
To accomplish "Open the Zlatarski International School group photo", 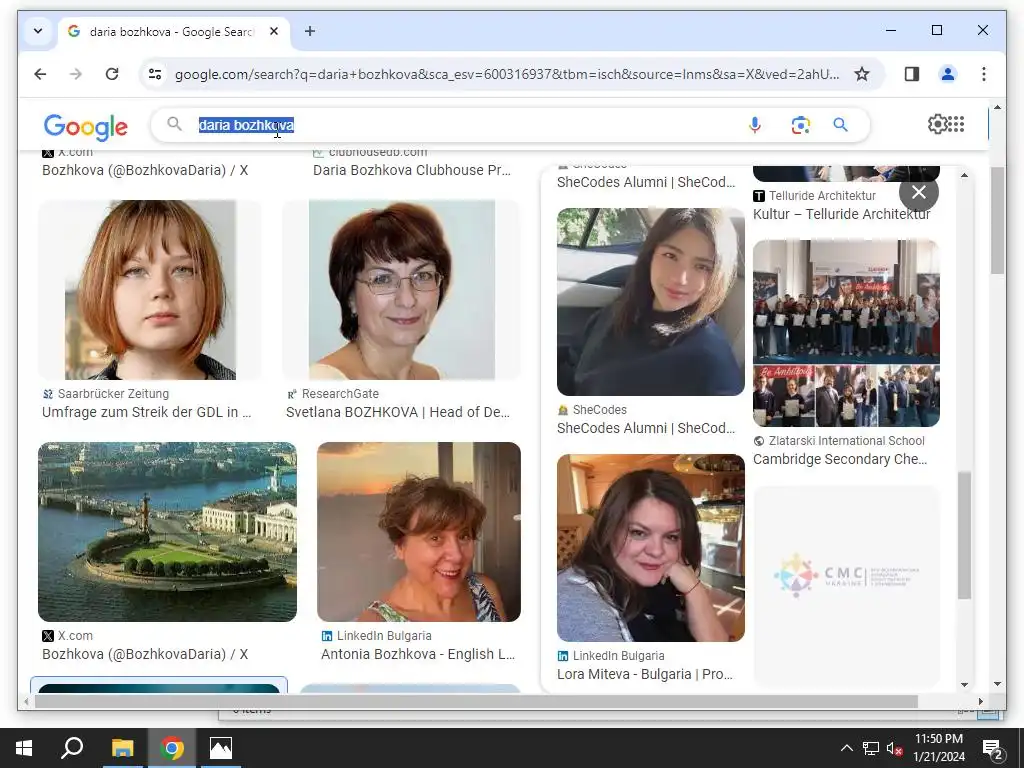I will pyautogui.click(x=846, y=333).
